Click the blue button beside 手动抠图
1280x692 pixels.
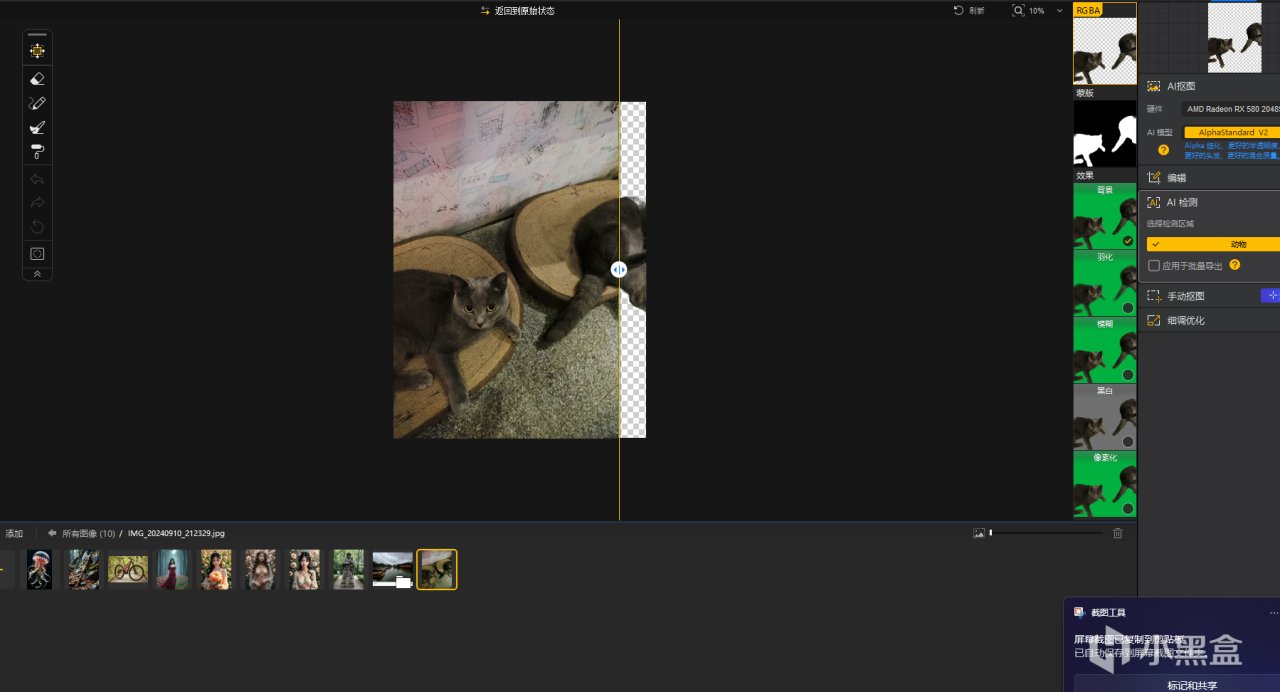point(1271,295)
